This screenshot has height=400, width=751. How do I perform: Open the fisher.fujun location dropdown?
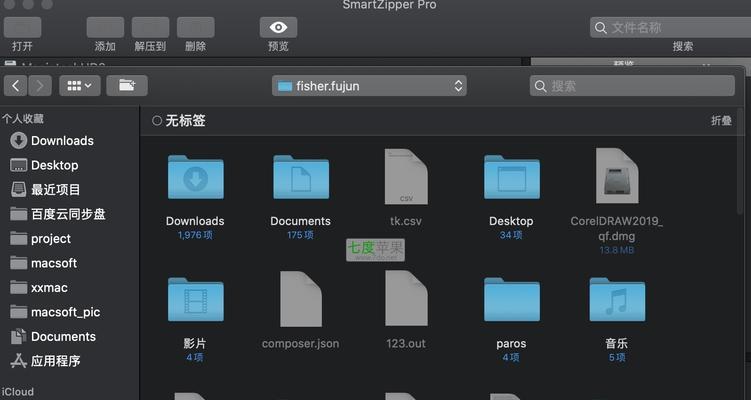click(x=369, y=86)
